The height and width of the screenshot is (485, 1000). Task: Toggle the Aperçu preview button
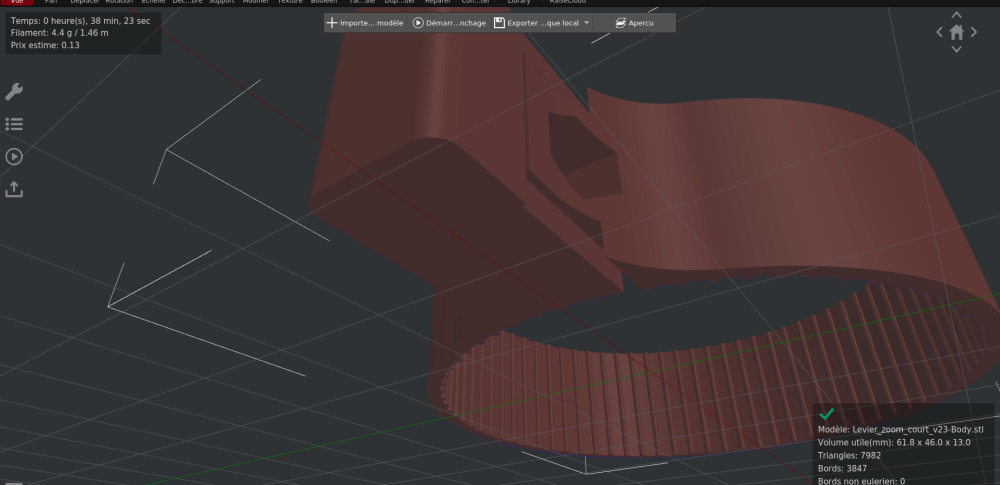(634, 23)
